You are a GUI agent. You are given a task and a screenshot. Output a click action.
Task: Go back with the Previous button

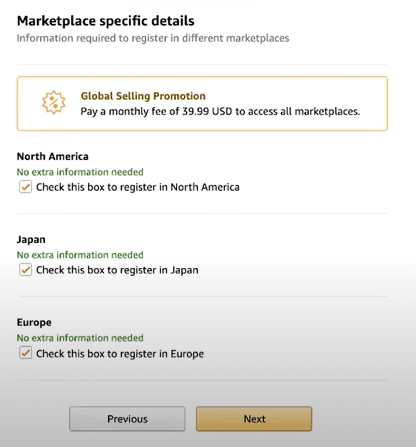click(x=127, y=419)
